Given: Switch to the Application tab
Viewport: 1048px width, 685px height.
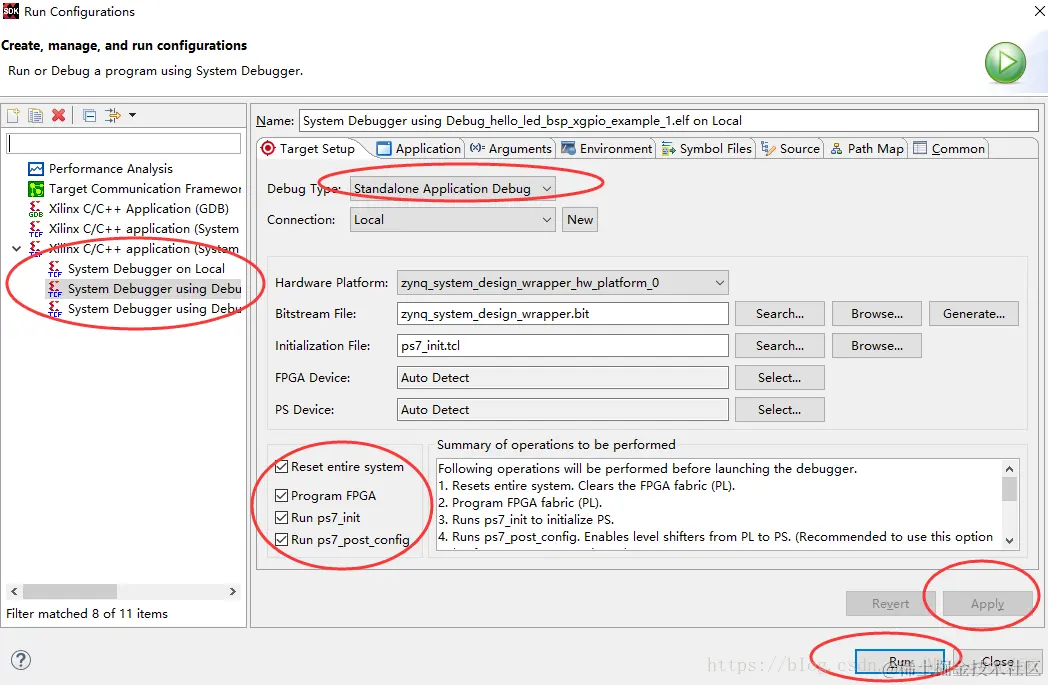Looking at the screenshot, I should click(x=419, y=148).
